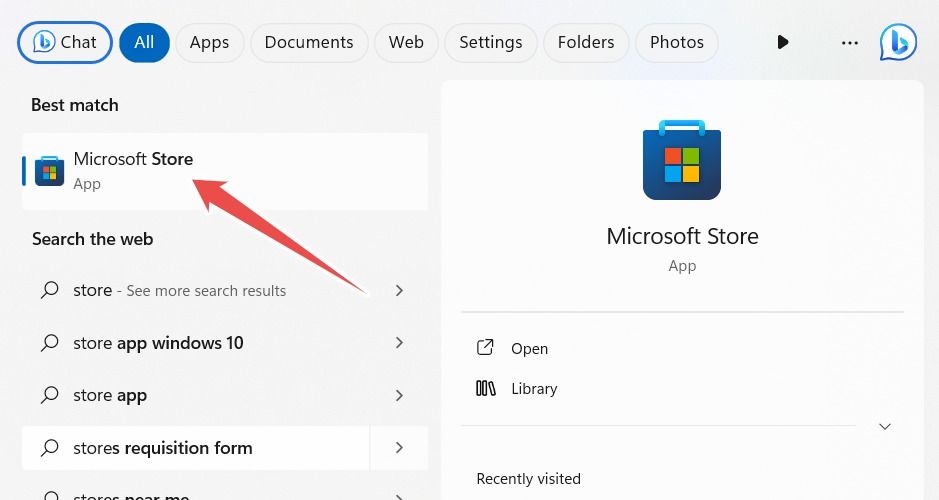
Task: Click the Open external-link icon
Action: pos(485,347)
